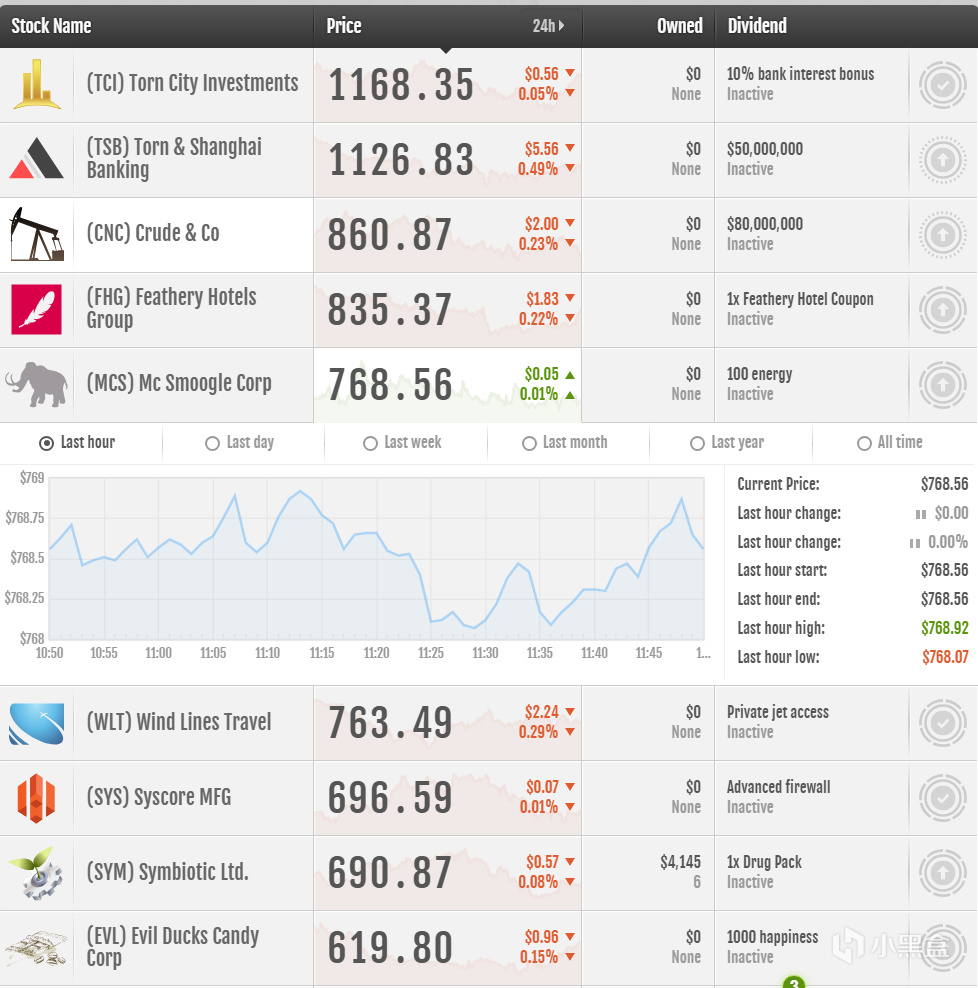Click the Torn City Investments gold bars logo
This screenshot has width=978, height=988.
pos(37,85)
